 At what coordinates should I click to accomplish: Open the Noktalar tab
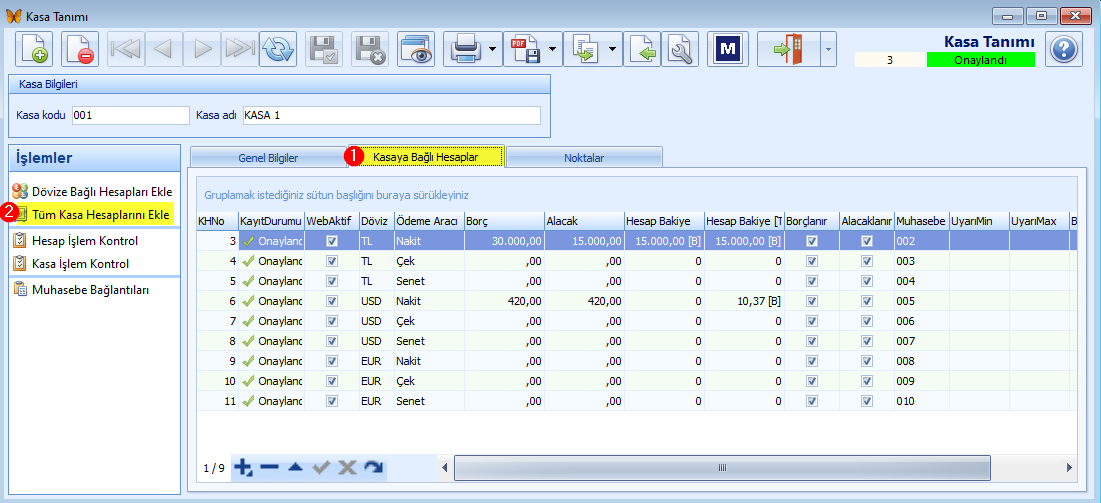pos(584,158)
